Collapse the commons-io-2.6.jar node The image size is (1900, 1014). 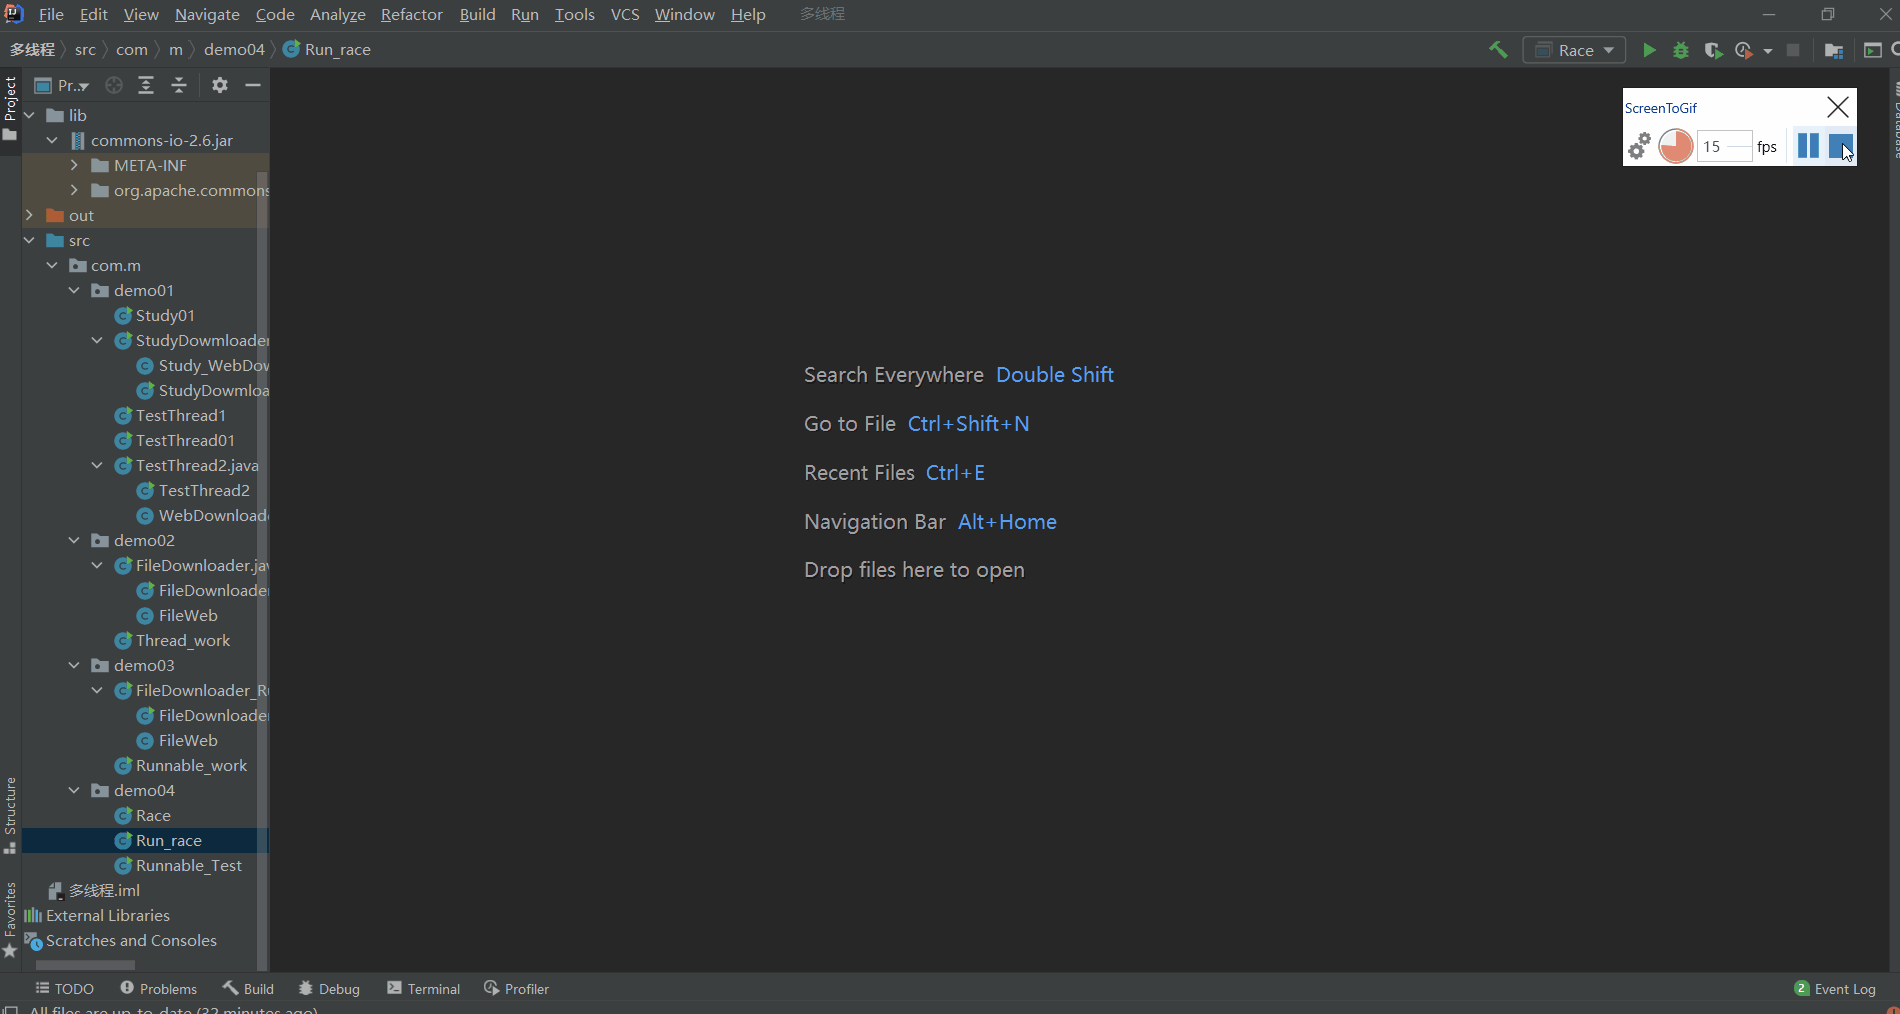click(52, 140)
